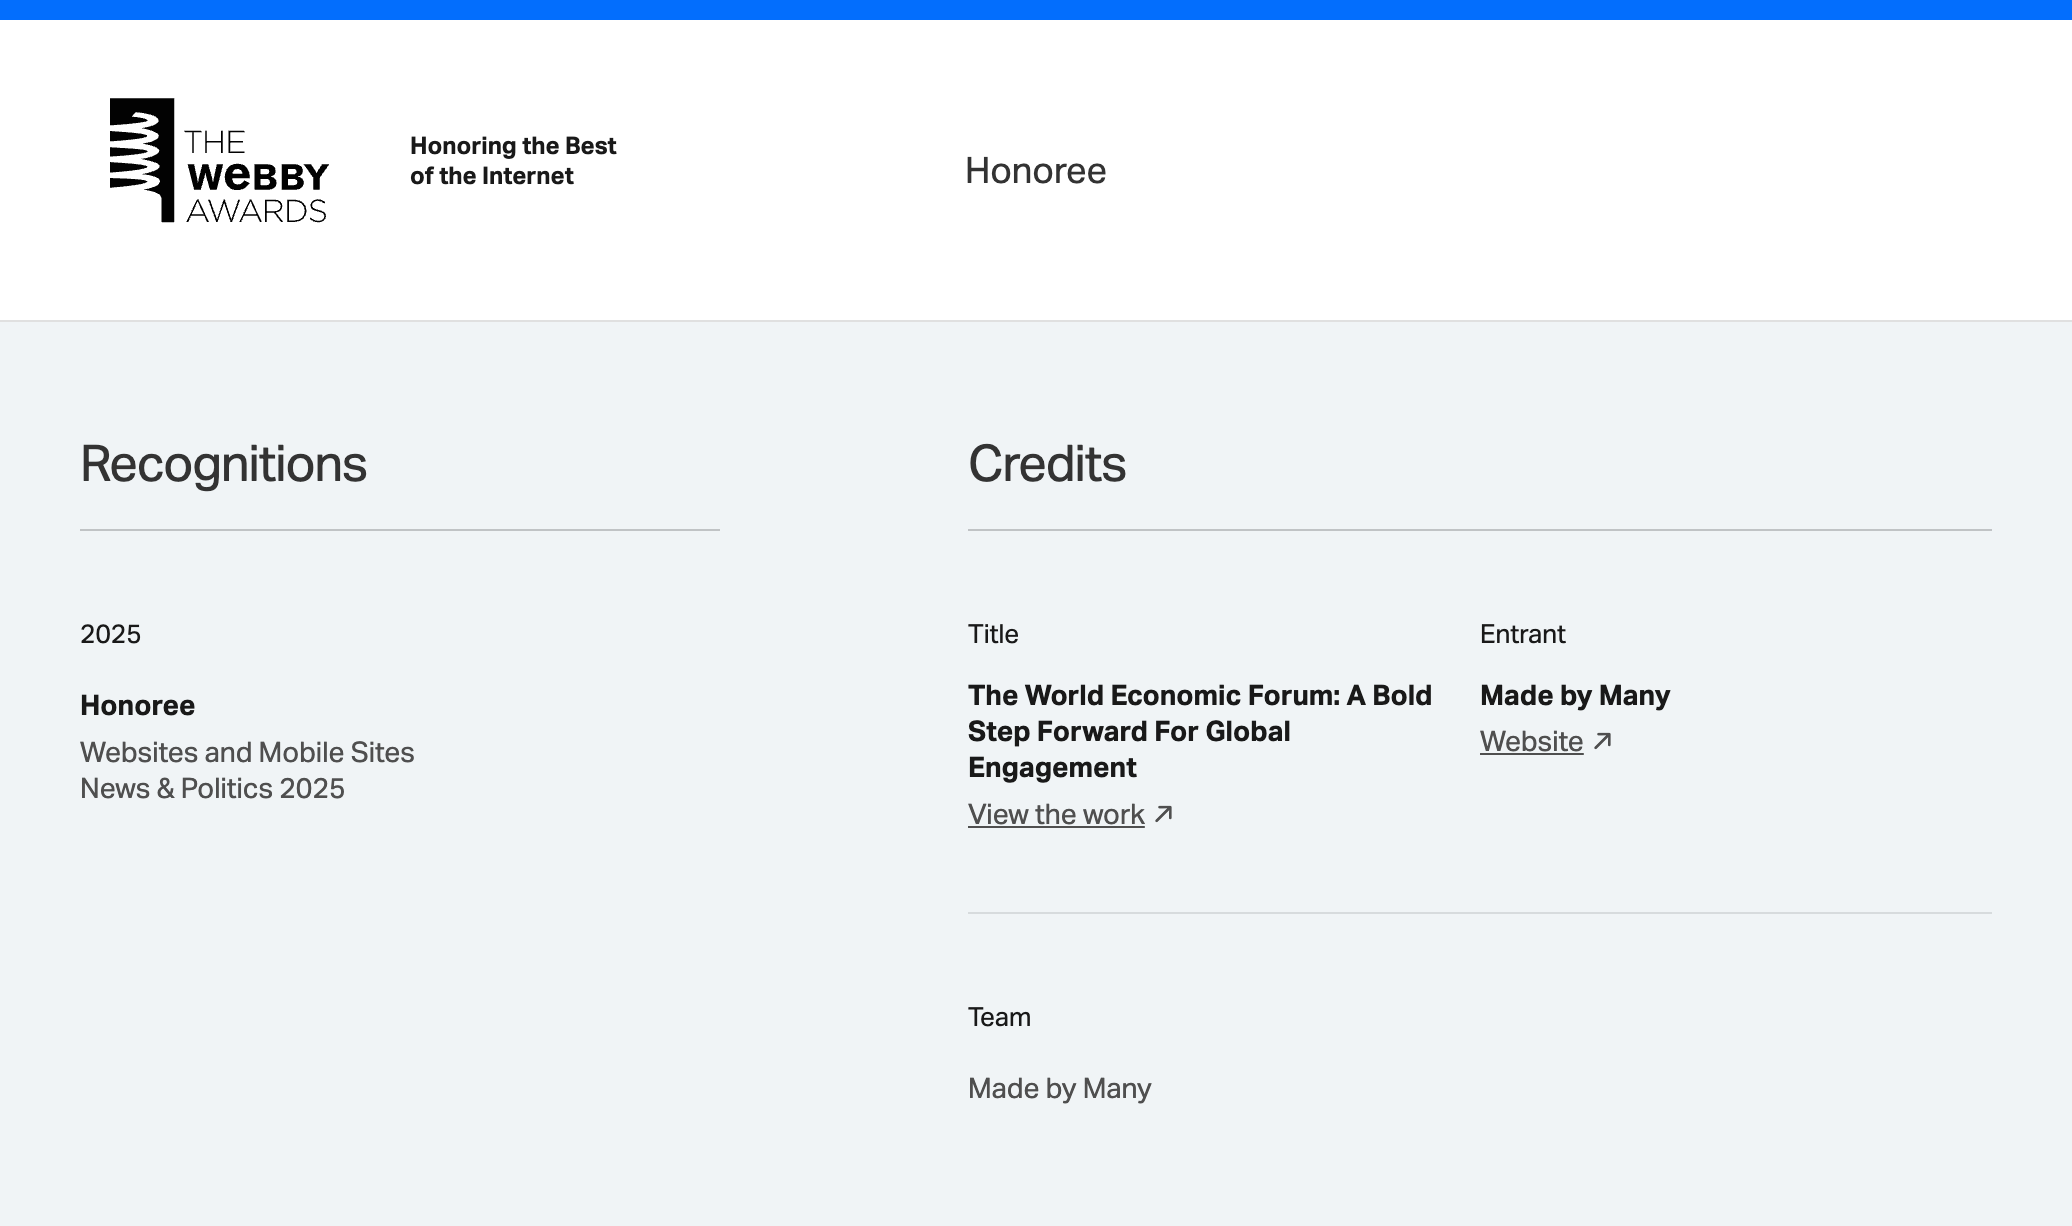Select the World Economic Forum title text
The height and width of the screenshot is (1226, 2072).
[x=1199, y=731]
